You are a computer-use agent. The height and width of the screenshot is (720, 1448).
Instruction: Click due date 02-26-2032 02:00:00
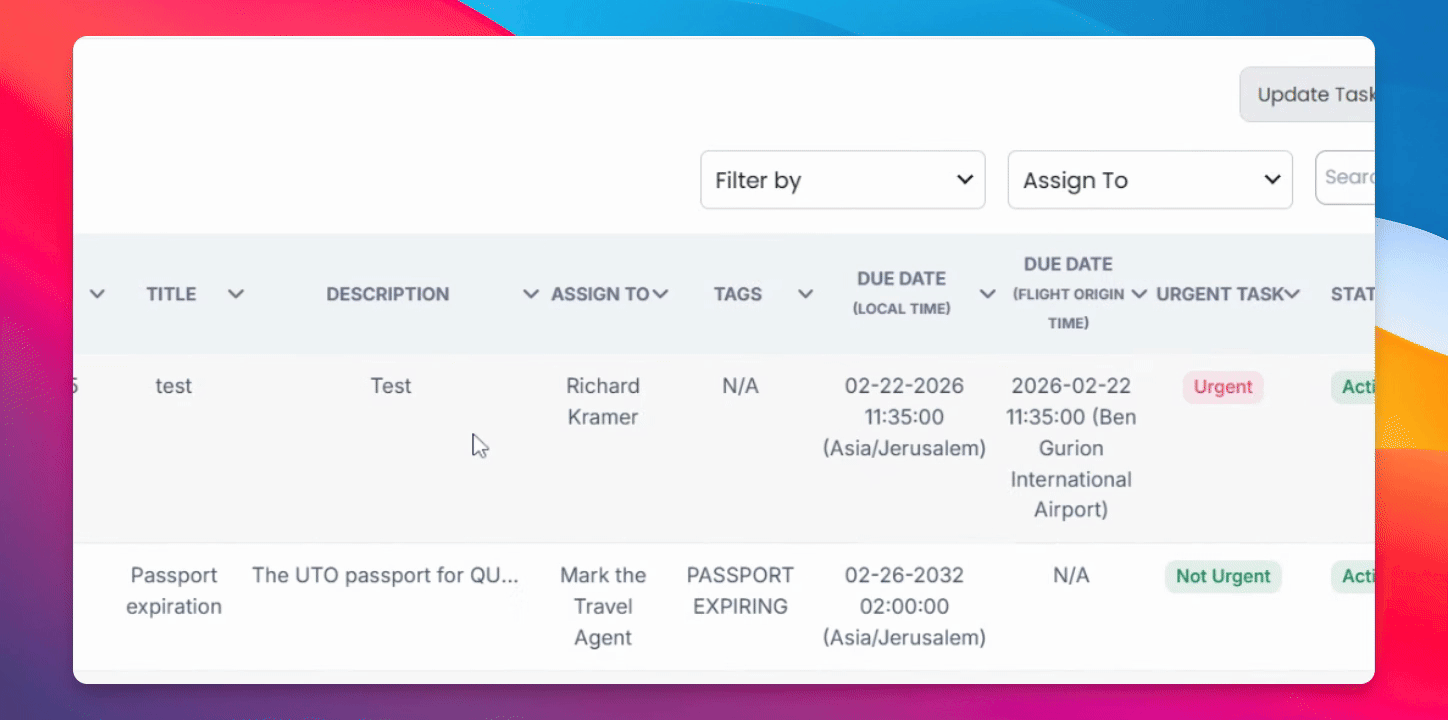pos(904,606)
